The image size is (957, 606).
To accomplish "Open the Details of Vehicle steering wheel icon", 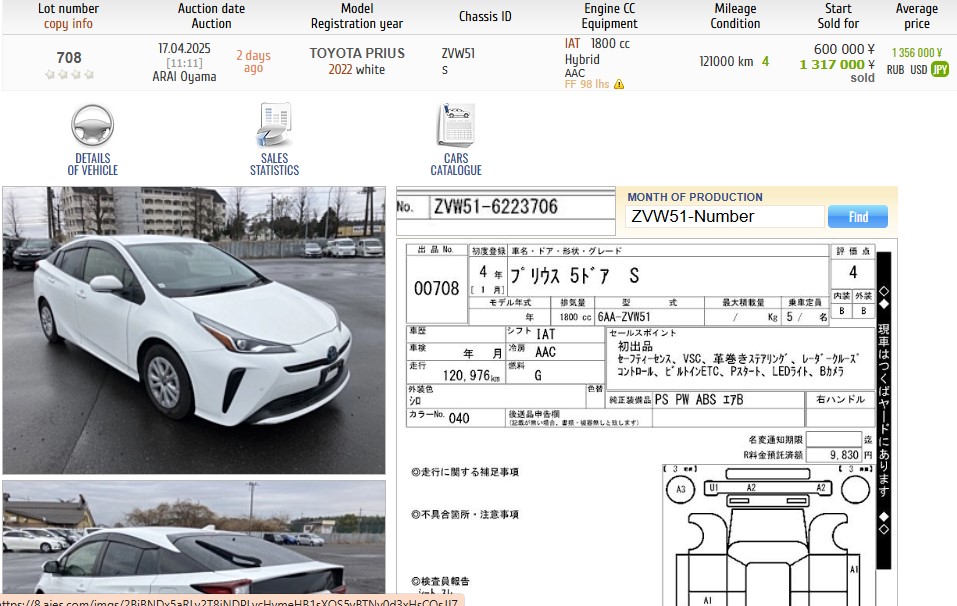I will click(92, 125).
